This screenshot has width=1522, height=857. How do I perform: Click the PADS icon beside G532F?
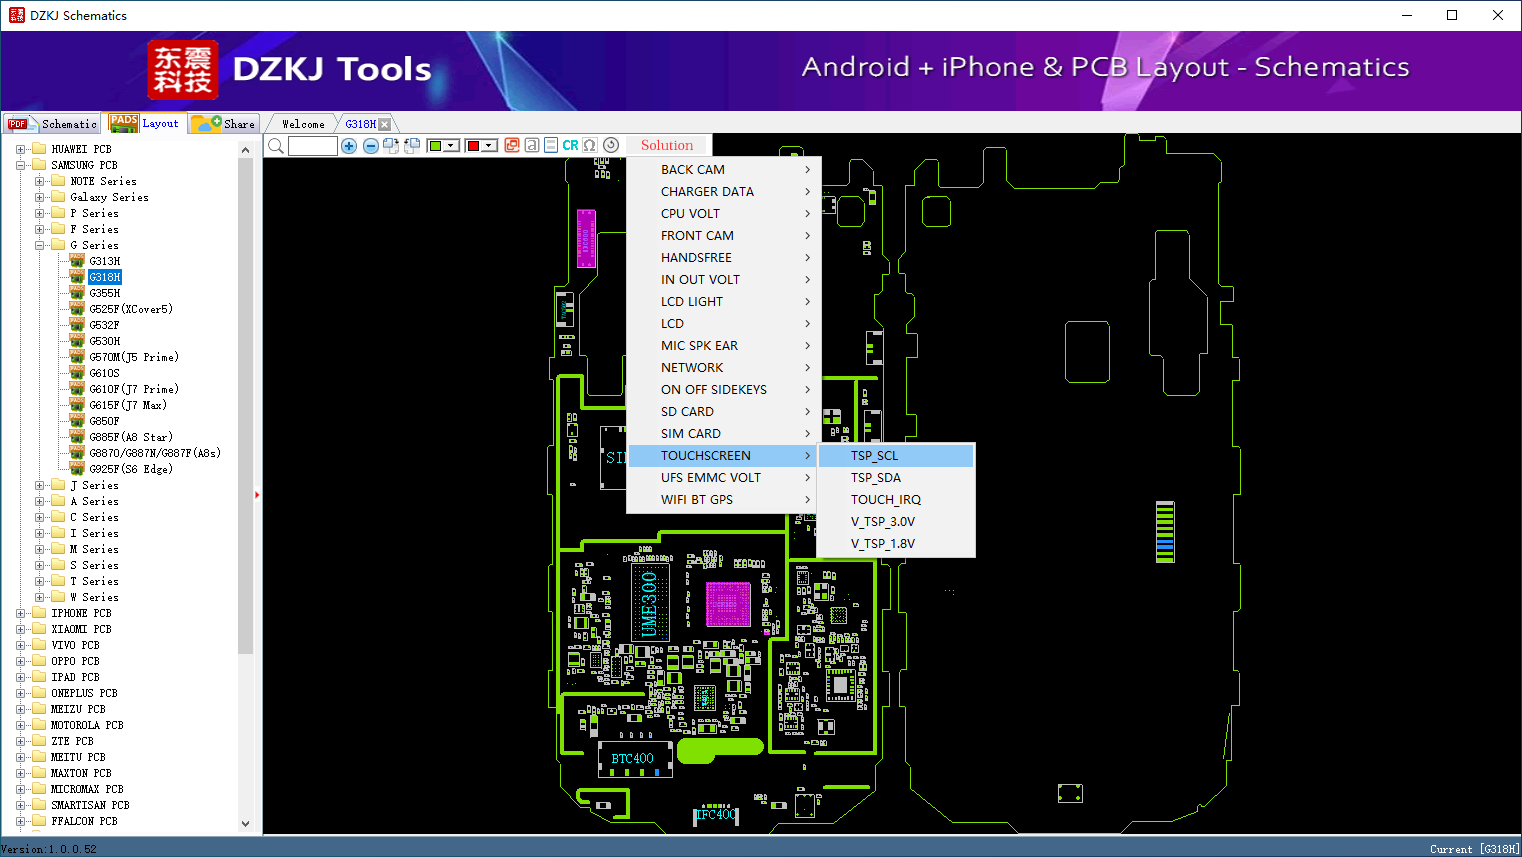(77, 325)
